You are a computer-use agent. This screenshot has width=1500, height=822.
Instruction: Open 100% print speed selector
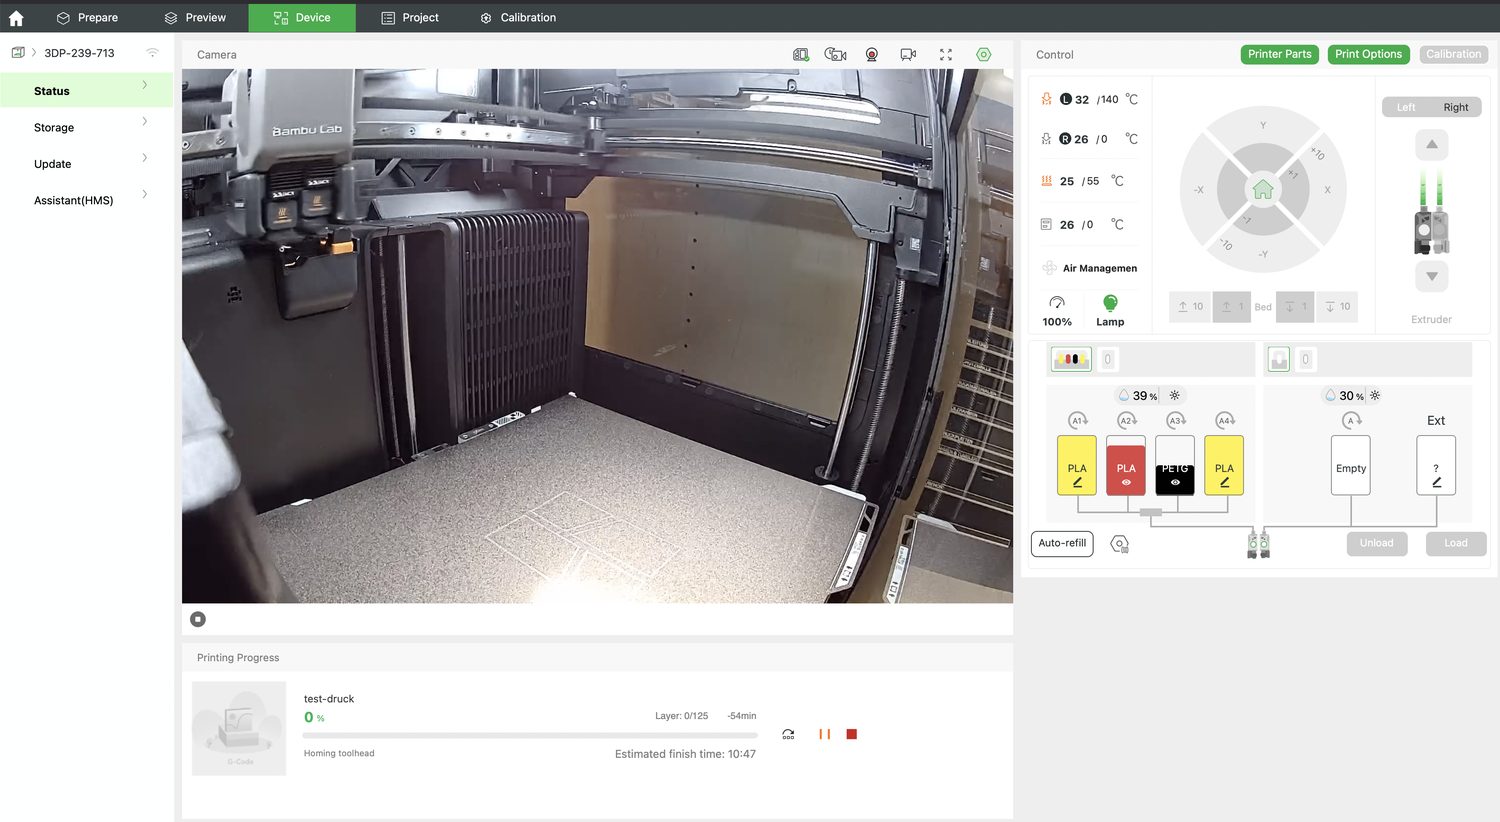pos(1057,310)
